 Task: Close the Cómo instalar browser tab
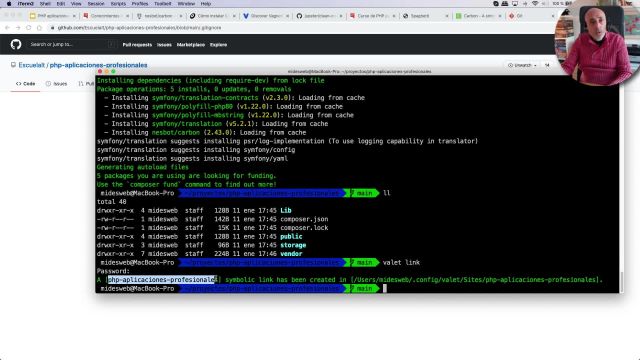click(234, 16)
